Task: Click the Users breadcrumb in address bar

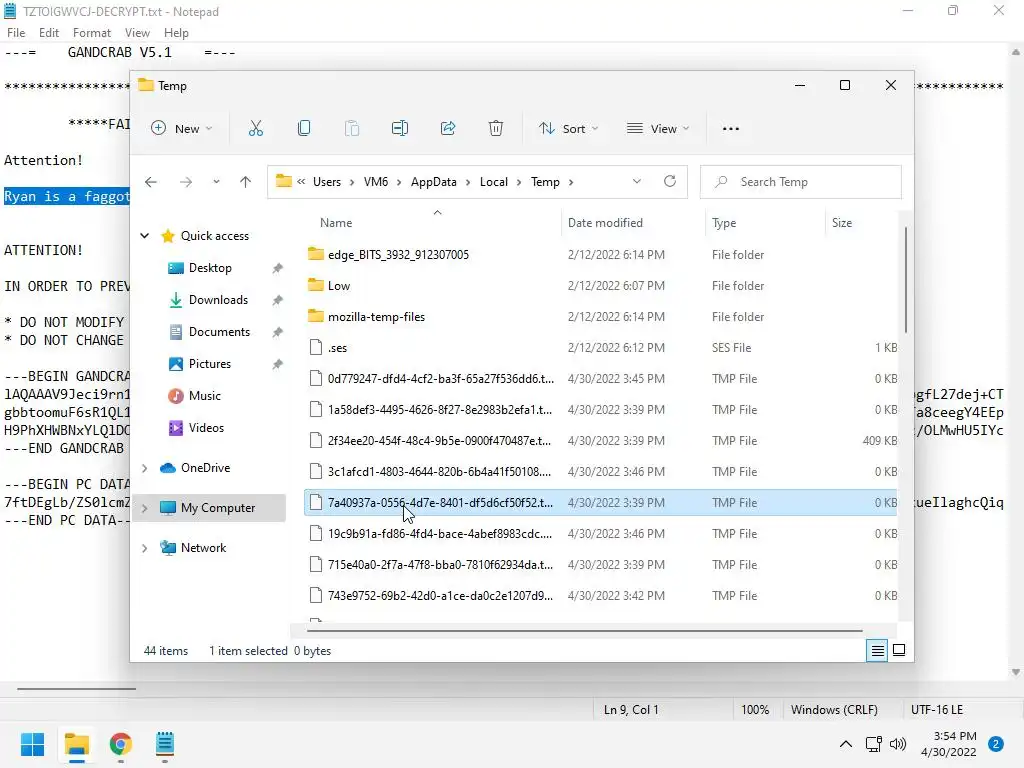Action: (327, 182)
